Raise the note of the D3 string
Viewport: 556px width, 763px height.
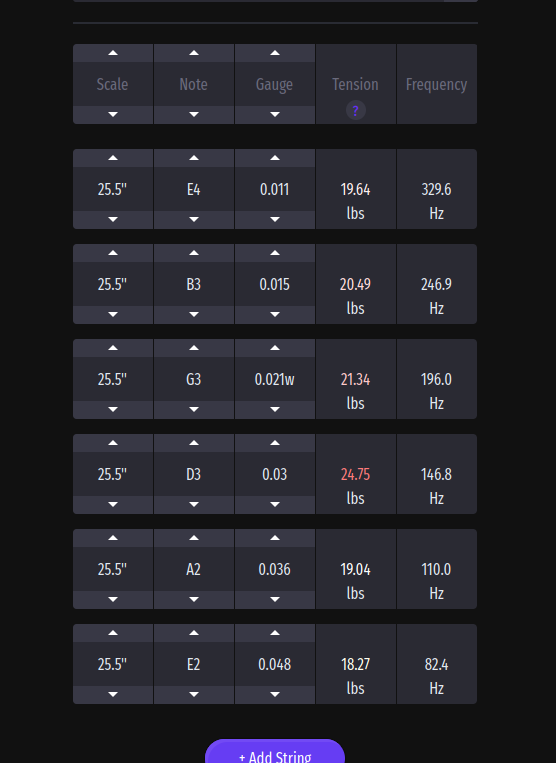[x=194, y=443]
